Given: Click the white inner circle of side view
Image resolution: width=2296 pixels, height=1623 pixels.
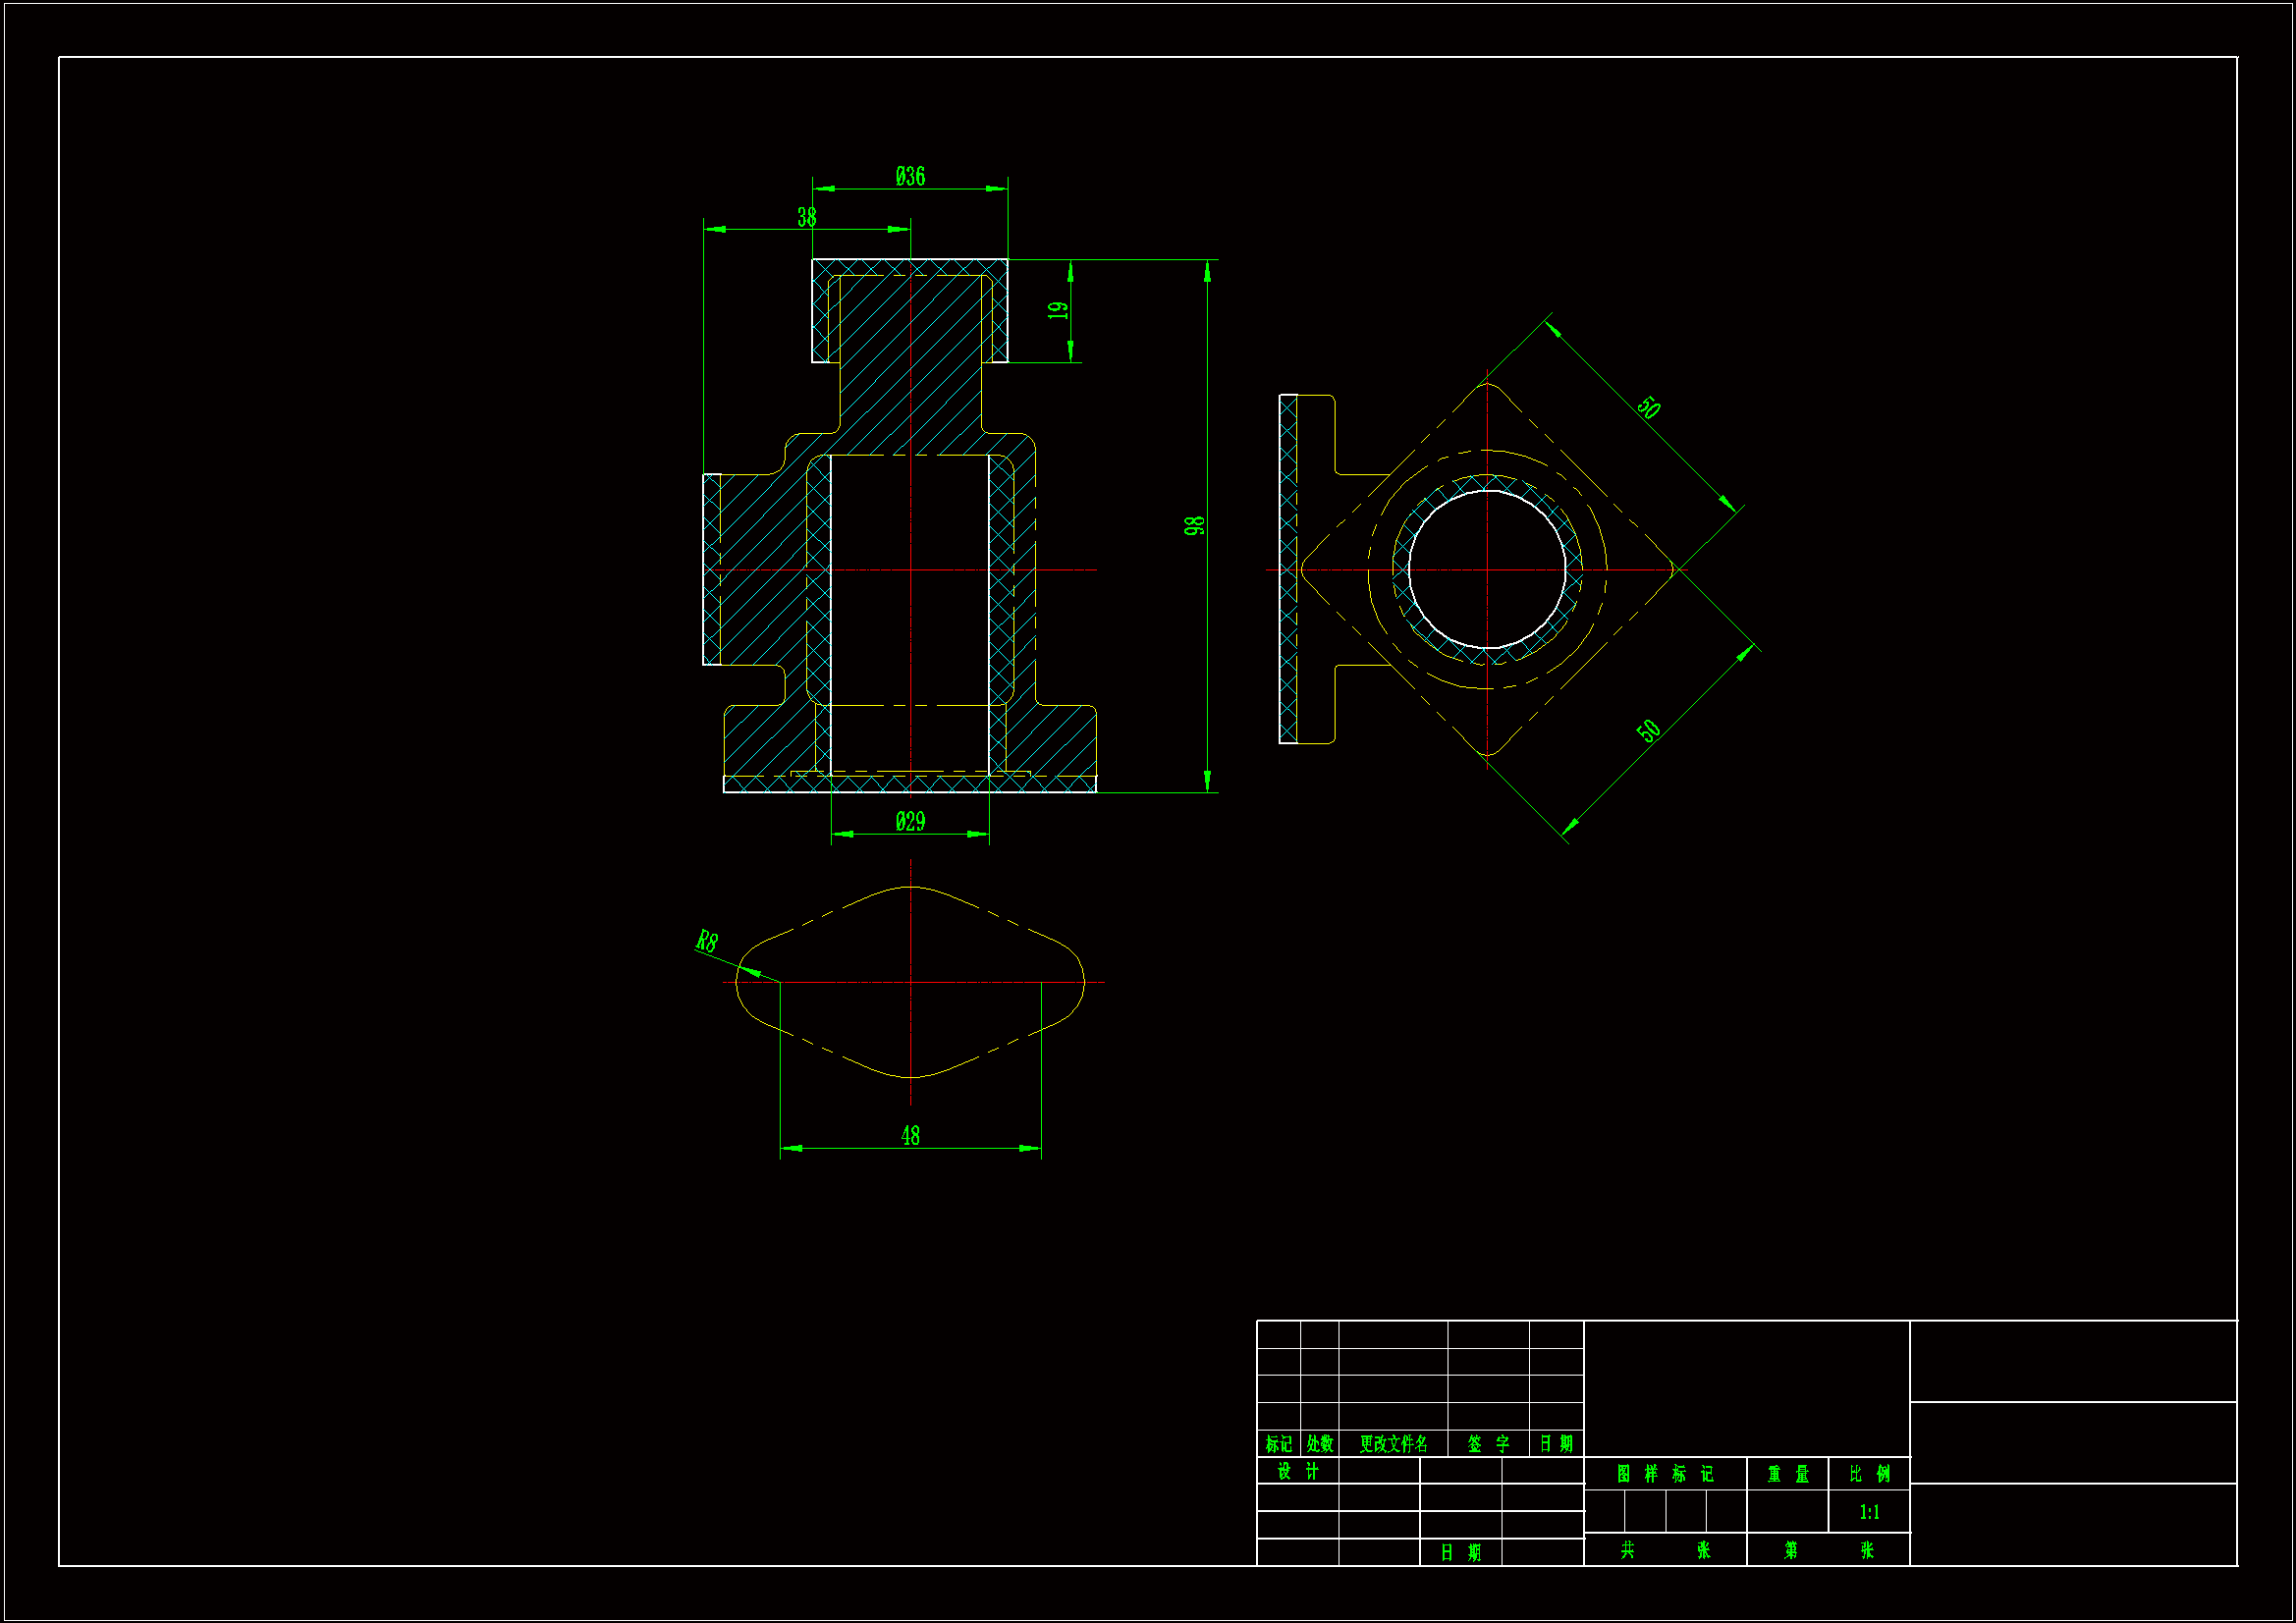Looking at the screenshot, I should (x=1487, y=570).
